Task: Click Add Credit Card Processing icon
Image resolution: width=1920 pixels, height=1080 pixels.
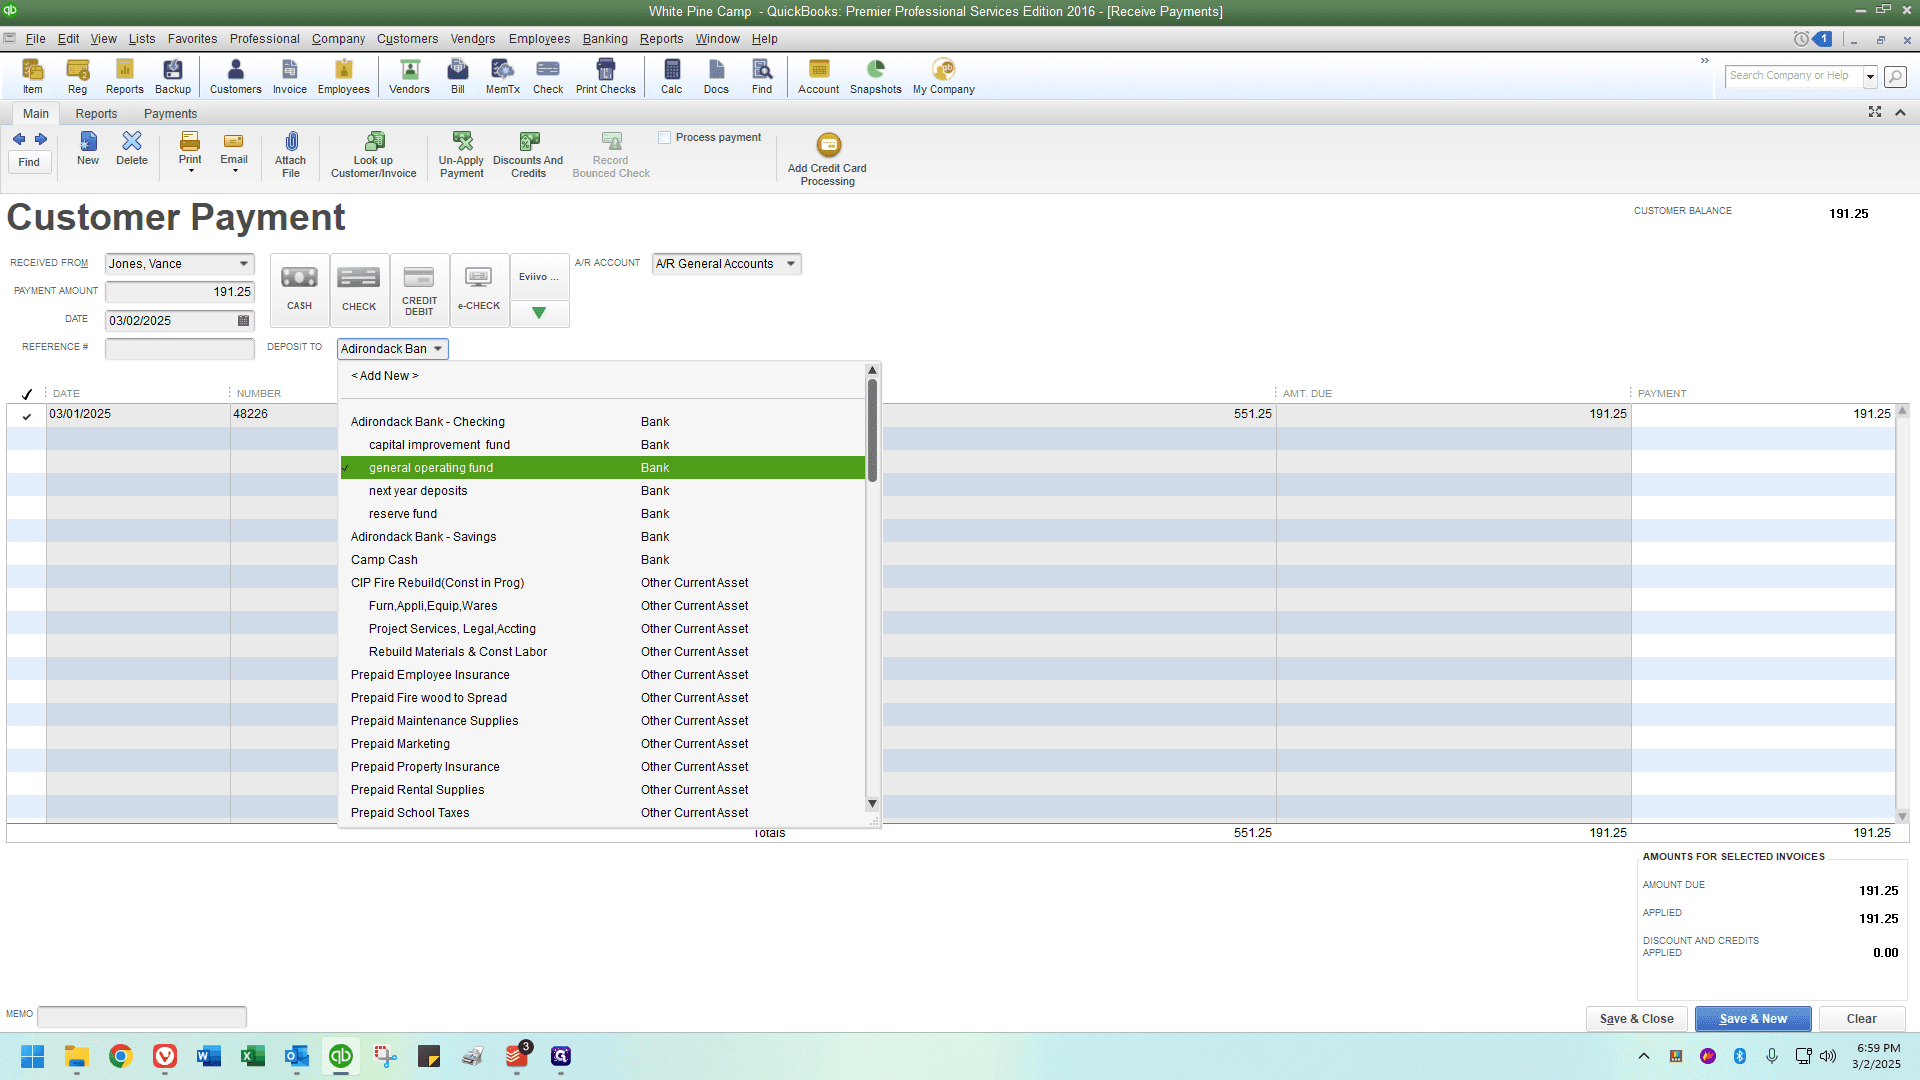Action: [828, 160]
